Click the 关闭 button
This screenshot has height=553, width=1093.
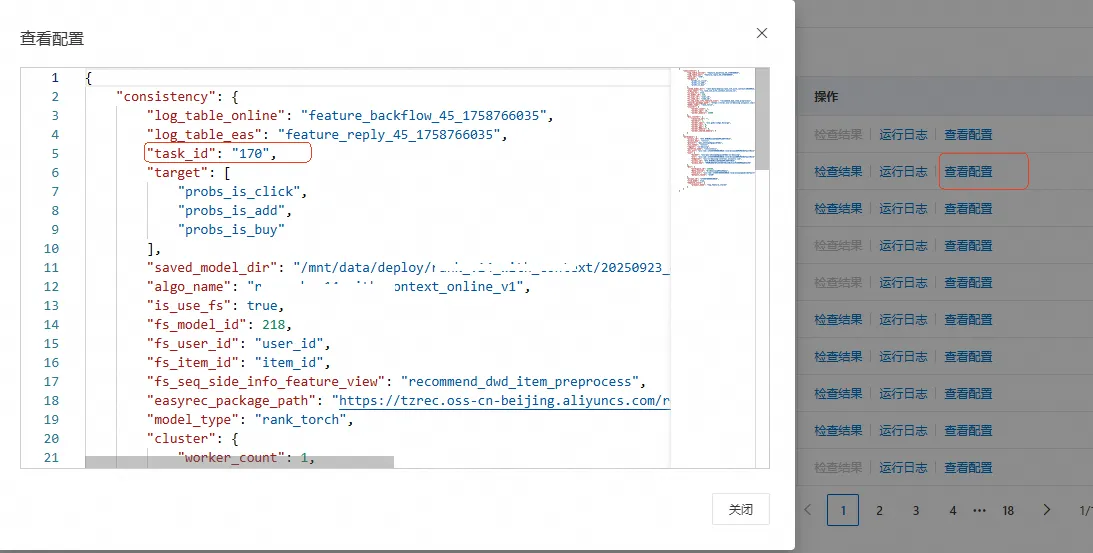click(x=740, y=509)
